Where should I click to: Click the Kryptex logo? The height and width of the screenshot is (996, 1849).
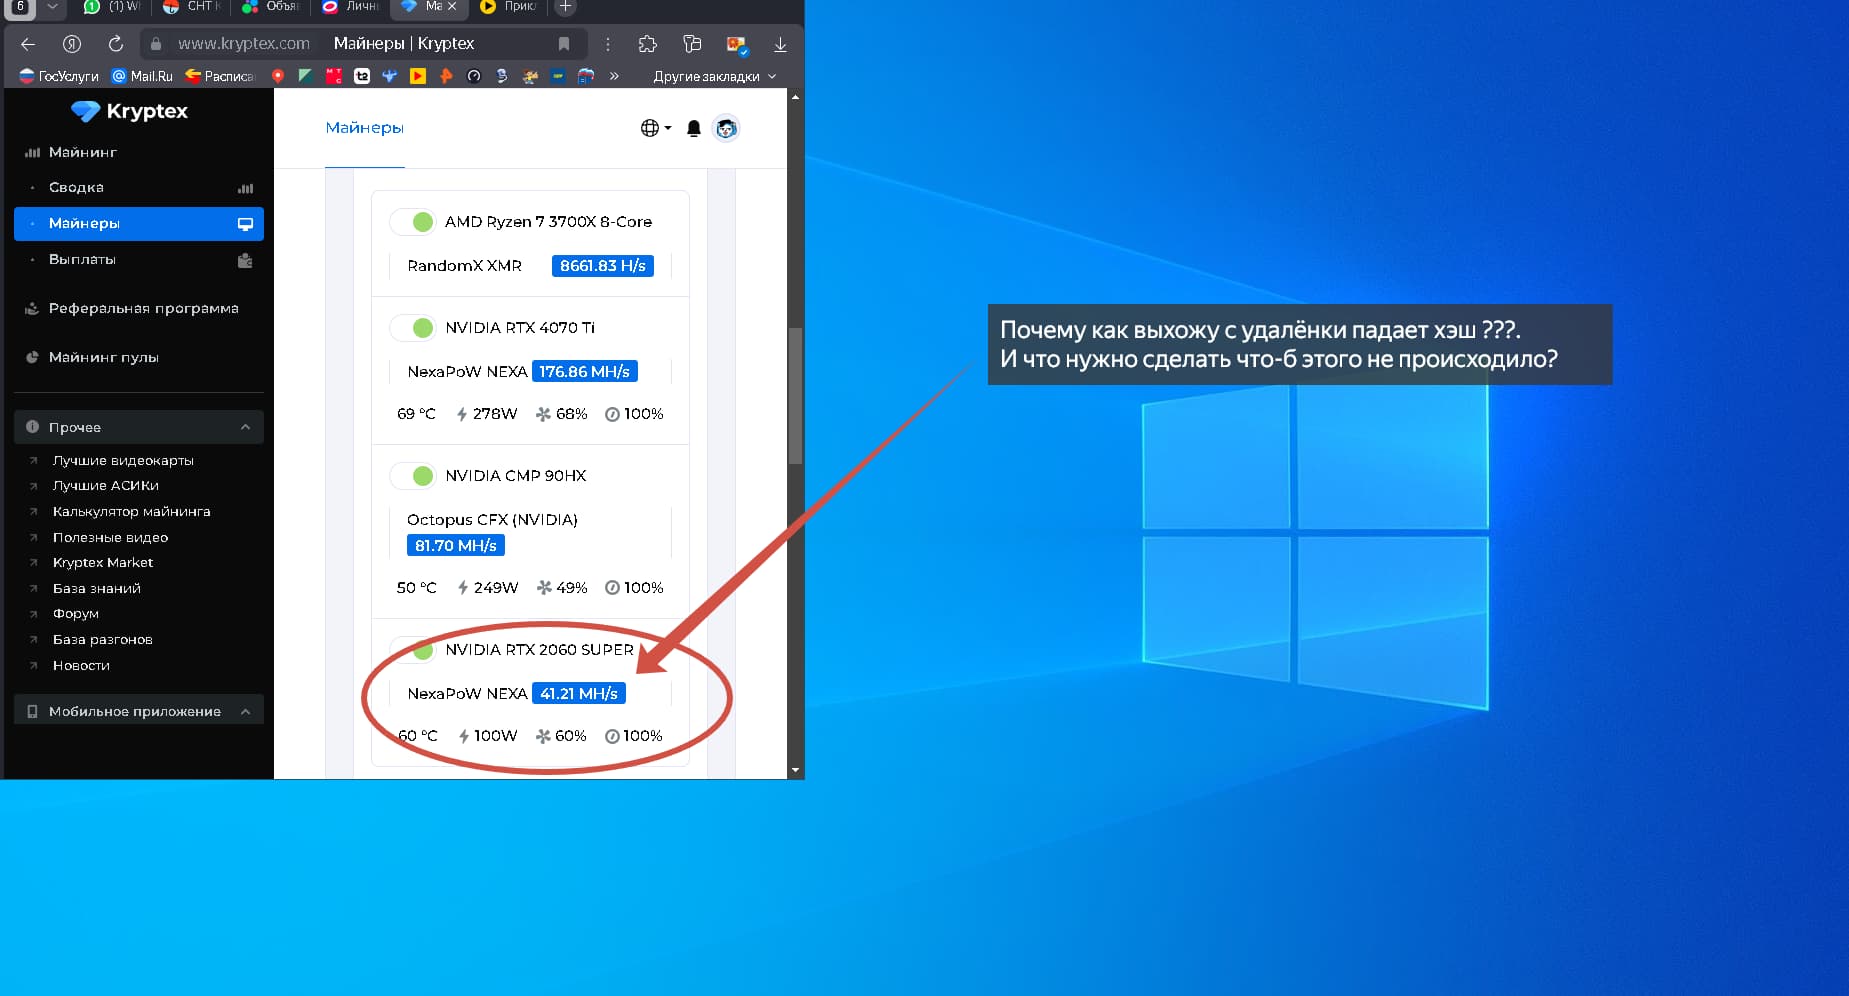(129, 111)
